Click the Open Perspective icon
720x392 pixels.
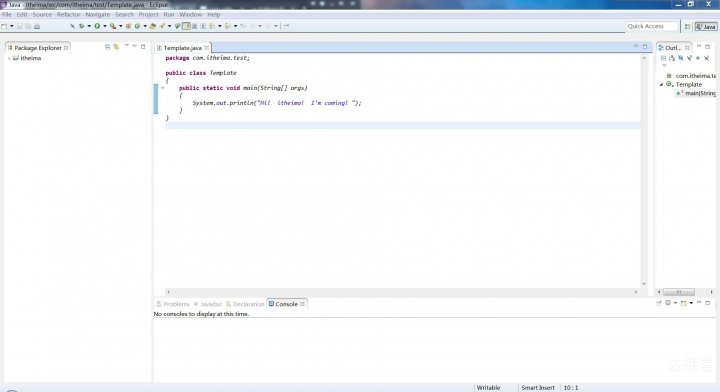pyautogui.click(x=687, y=27)
